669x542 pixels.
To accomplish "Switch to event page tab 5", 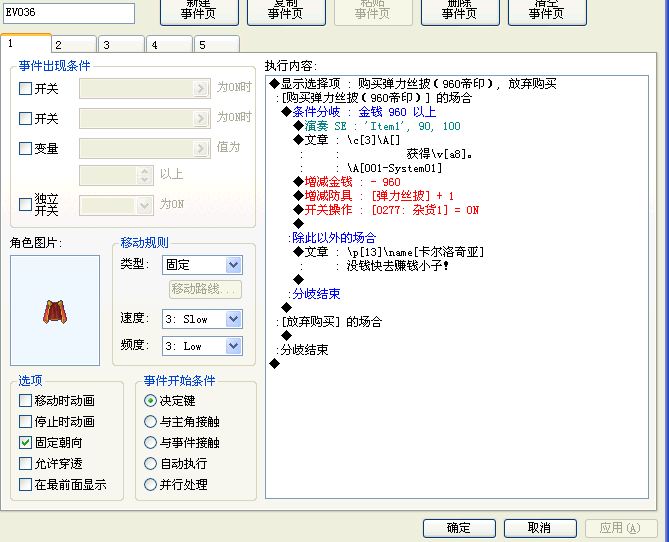I will coord(217,45).
